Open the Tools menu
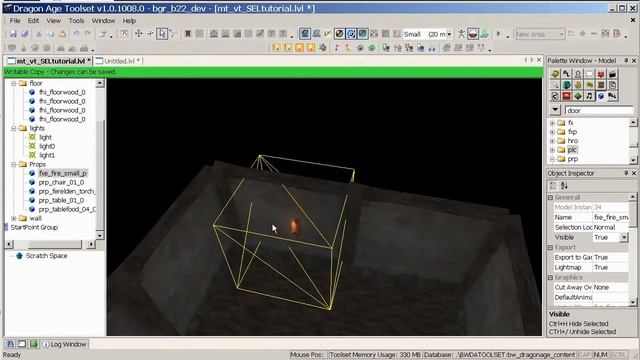 tap(76, 20)
